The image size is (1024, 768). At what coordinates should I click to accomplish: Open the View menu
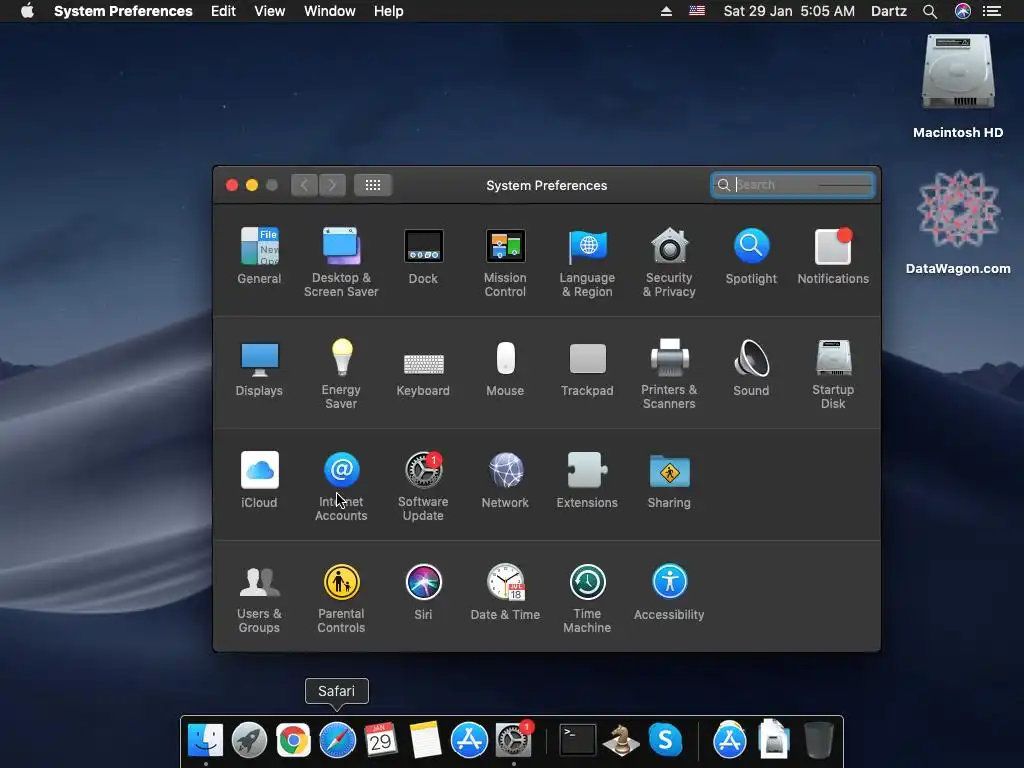tap(270, 11)
